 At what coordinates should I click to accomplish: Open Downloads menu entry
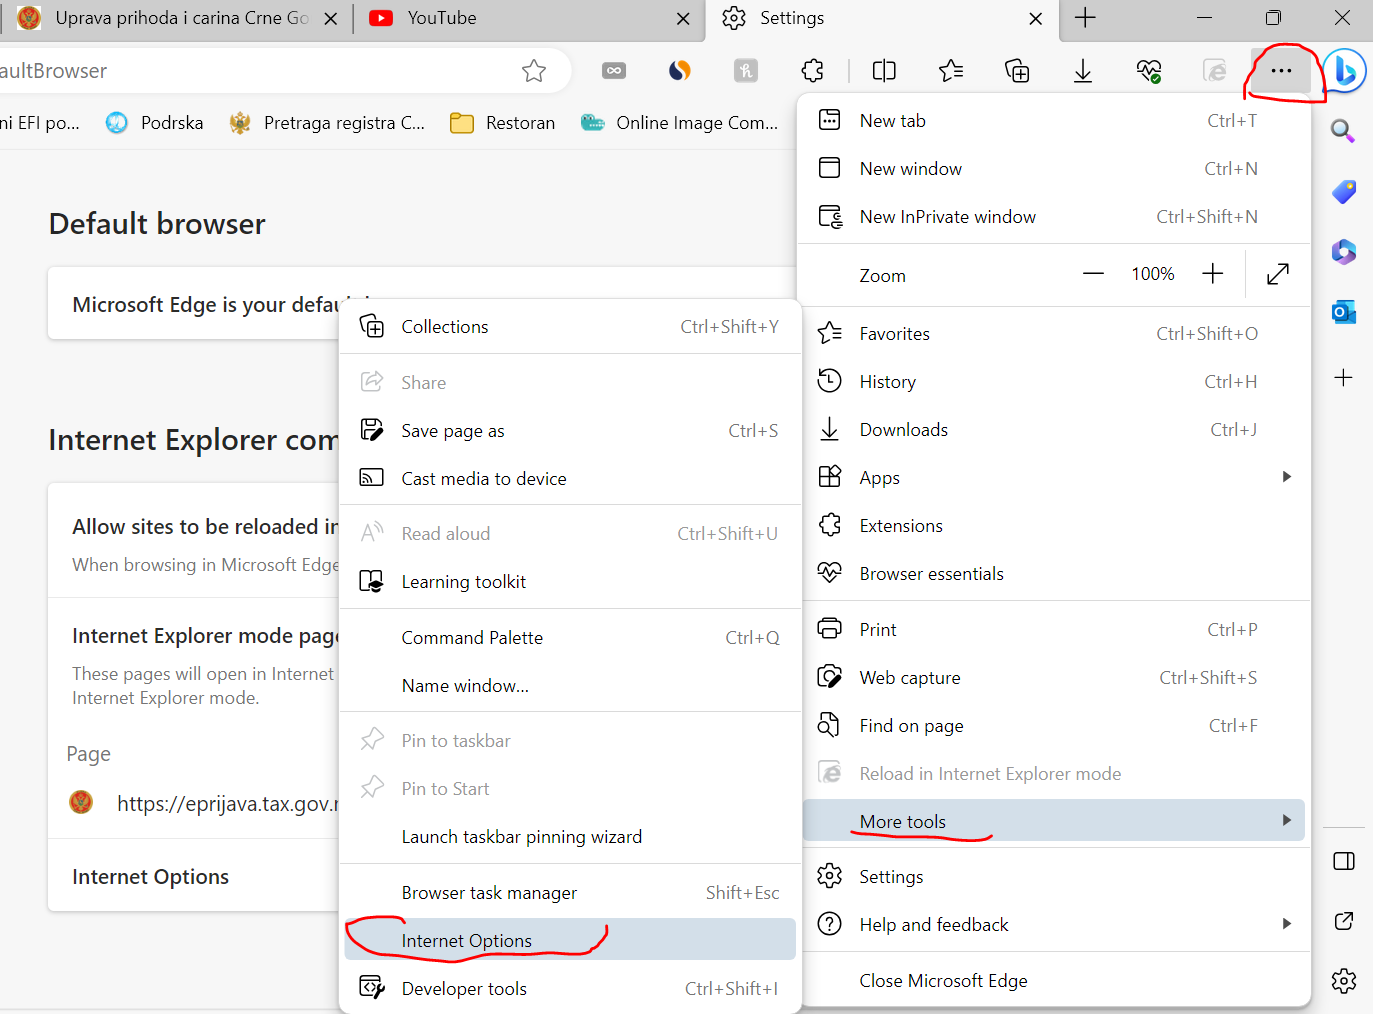coord(1054,430)
